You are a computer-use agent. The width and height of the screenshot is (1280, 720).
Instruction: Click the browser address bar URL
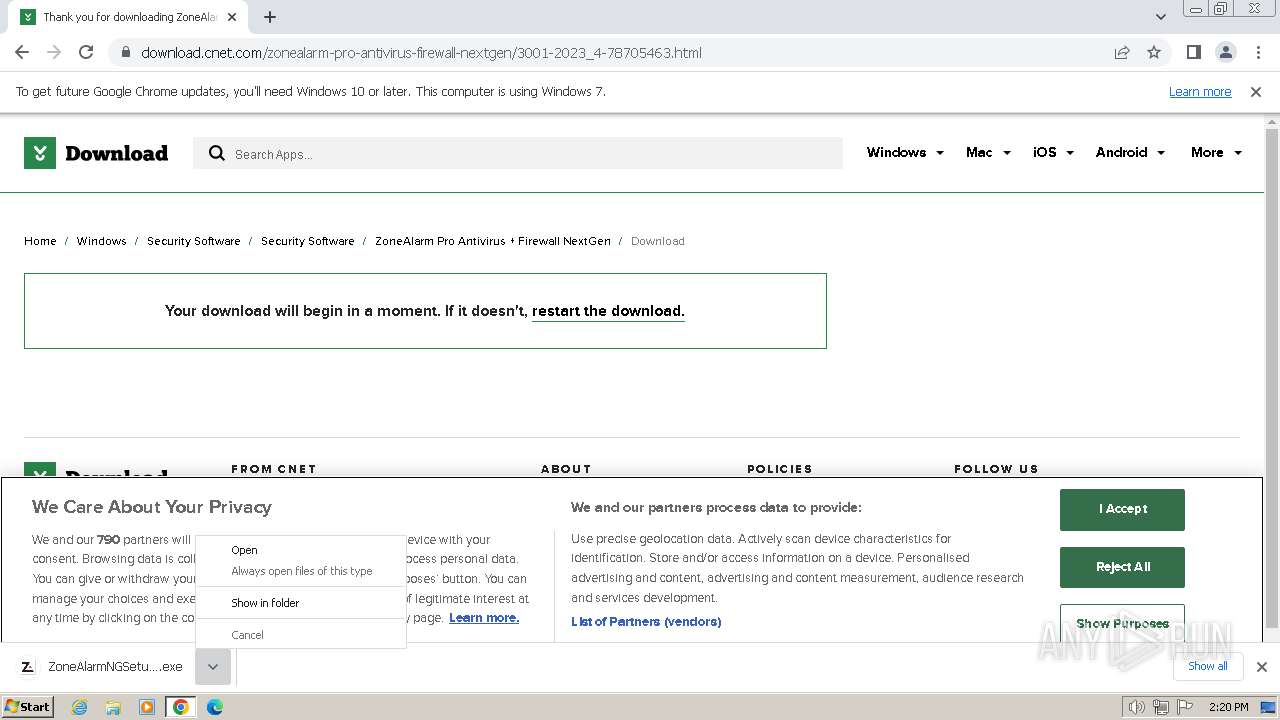click(x=421, y=53)
